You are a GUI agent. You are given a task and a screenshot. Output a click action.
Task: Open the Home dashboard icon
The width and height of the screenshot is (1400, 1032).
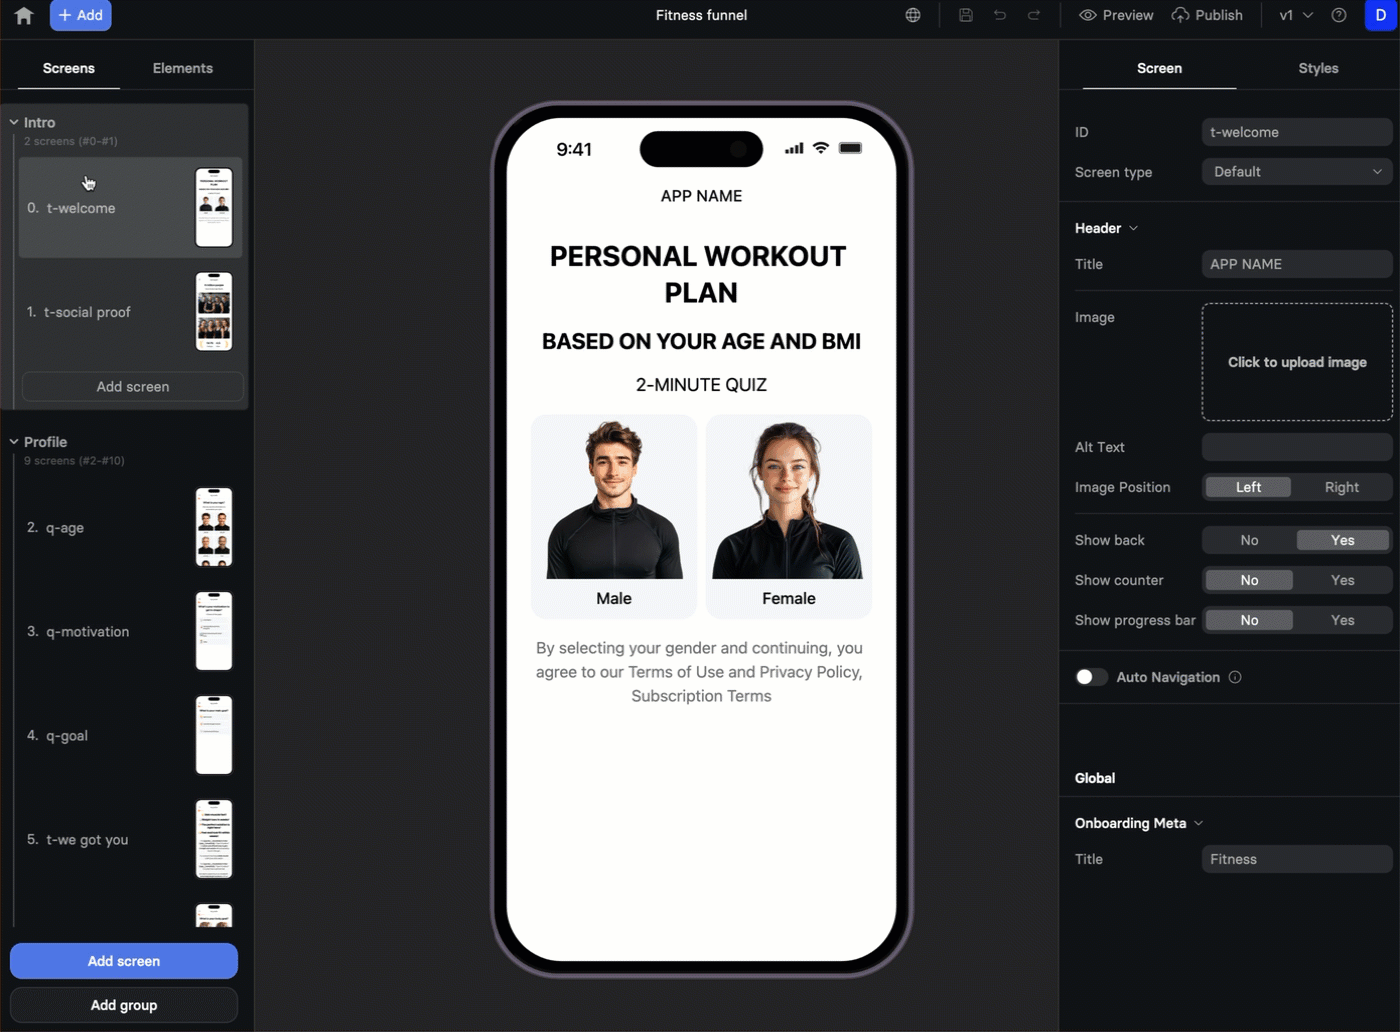coord(23,15)
